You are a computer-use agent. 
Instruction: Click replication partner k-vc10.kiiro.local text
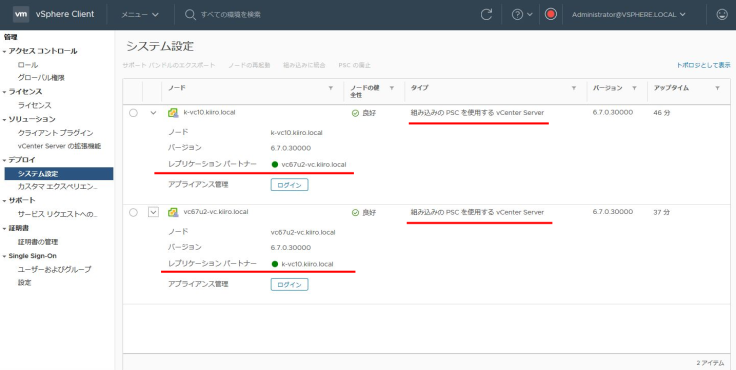click(307, 264)
